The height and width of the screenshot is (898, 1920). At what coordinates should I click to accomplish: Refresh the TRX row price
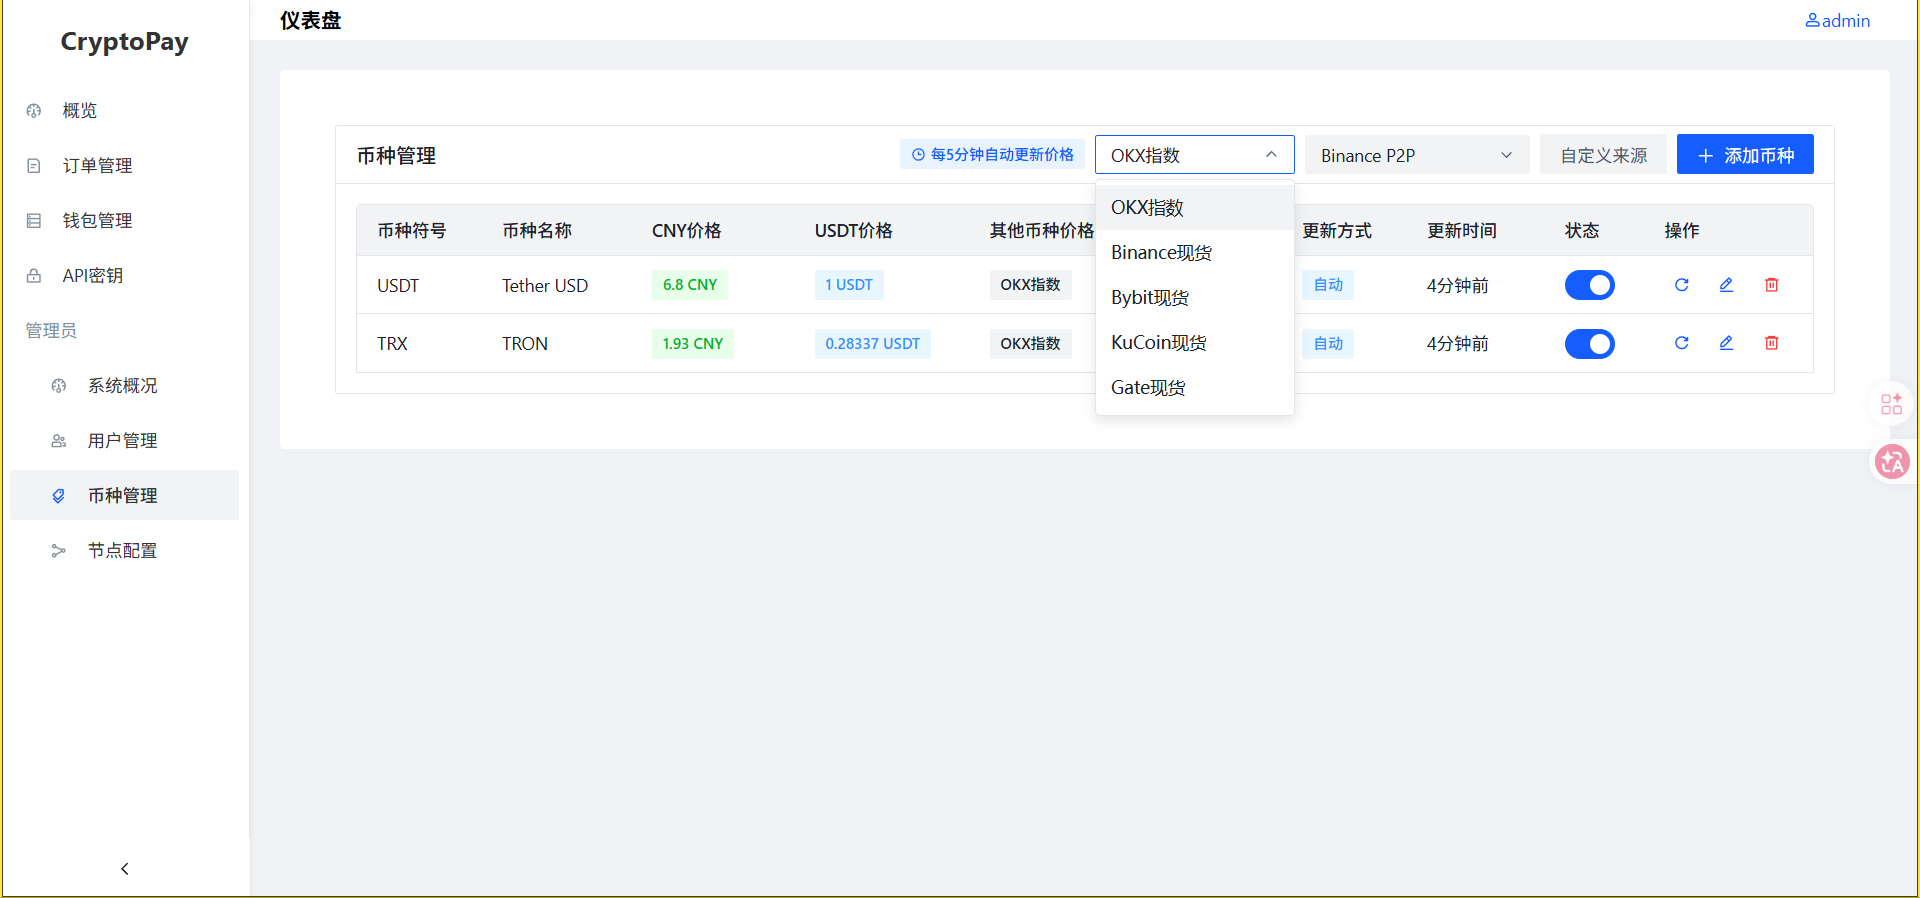[x=1681, y=343]
